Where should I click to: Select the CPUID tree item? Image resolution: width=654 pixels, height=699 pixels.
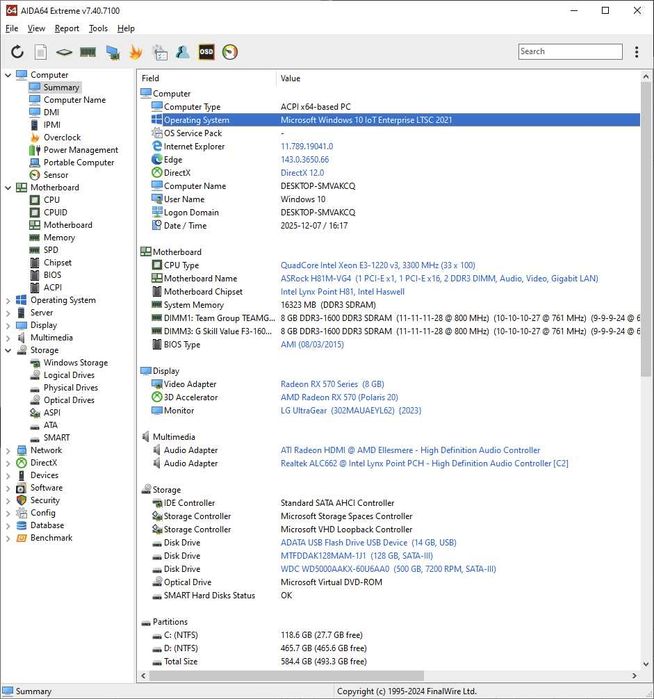(55, 212)
